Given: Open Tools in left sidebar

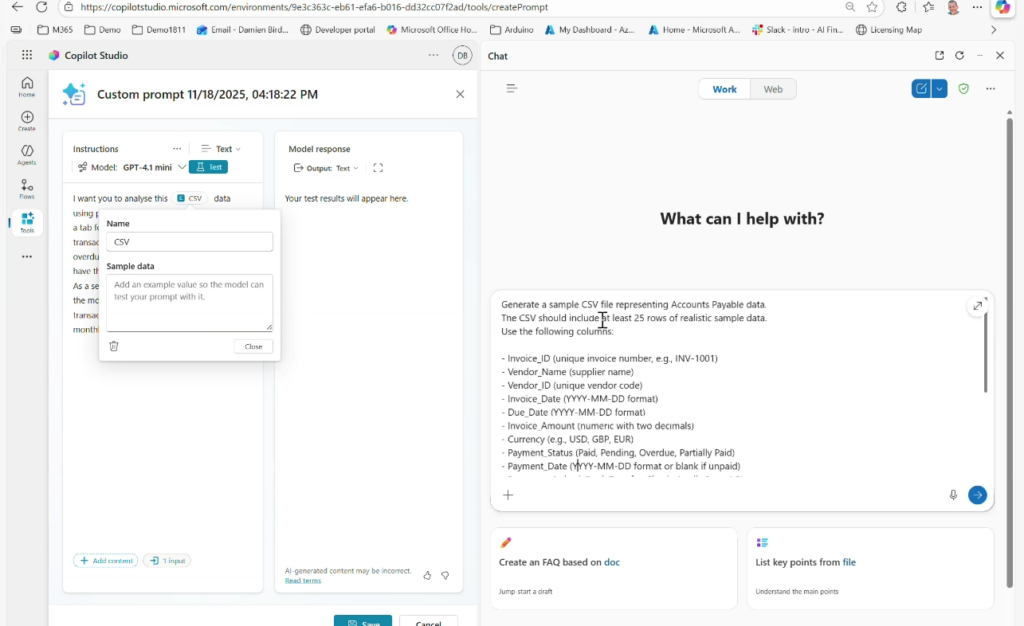Looking at the screenshot, I should [x=27, y=223].
